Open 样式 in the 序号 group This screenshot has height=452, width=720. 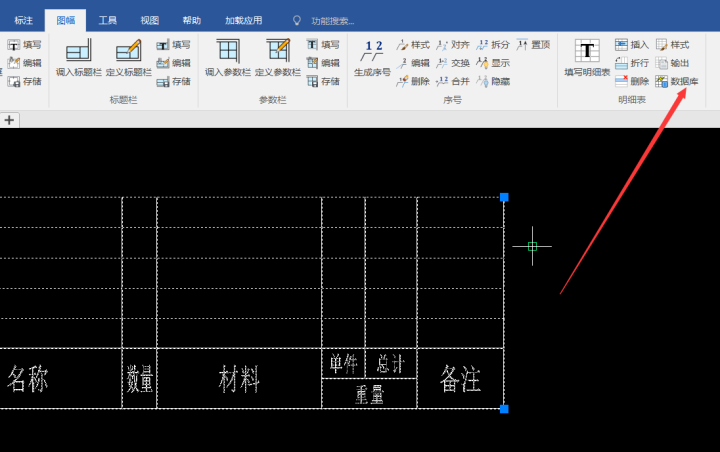pyautogui.click(x=413, y=45)
